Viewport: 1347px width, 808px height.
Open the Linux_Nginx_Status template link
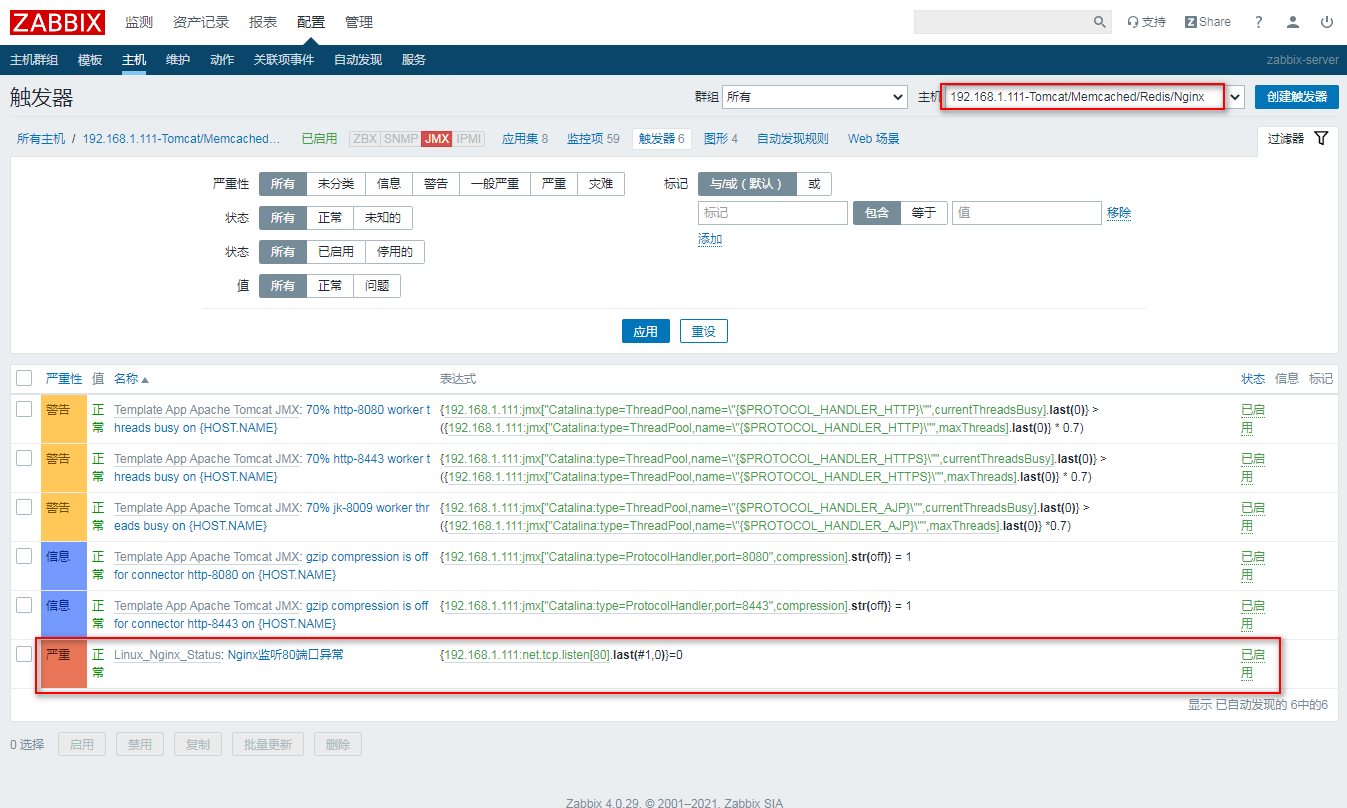167,655
